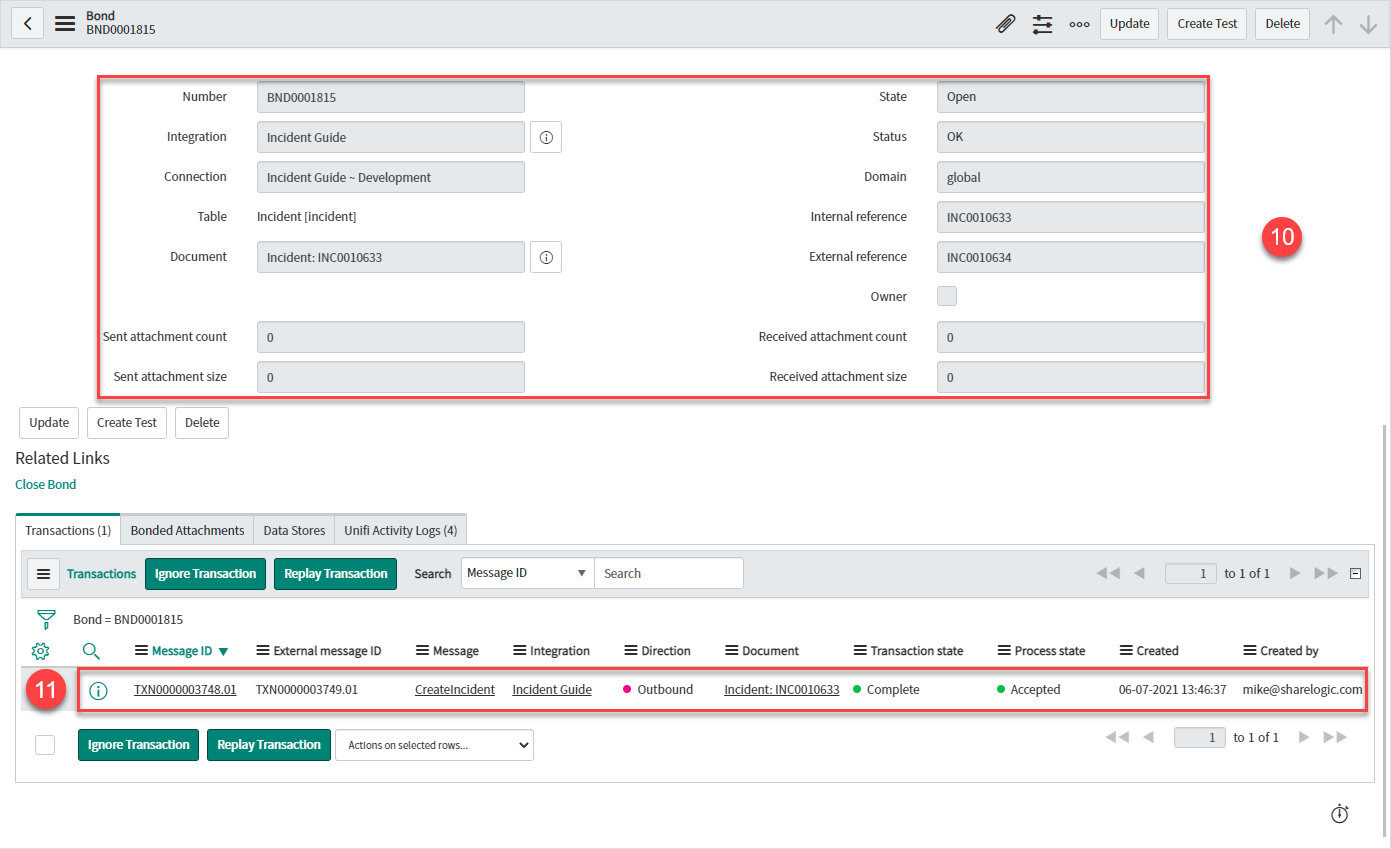Viewport: 1391px width, 849px height.
Task: Click the paperclip manage attachments icon
Action: pos(1005,24)
